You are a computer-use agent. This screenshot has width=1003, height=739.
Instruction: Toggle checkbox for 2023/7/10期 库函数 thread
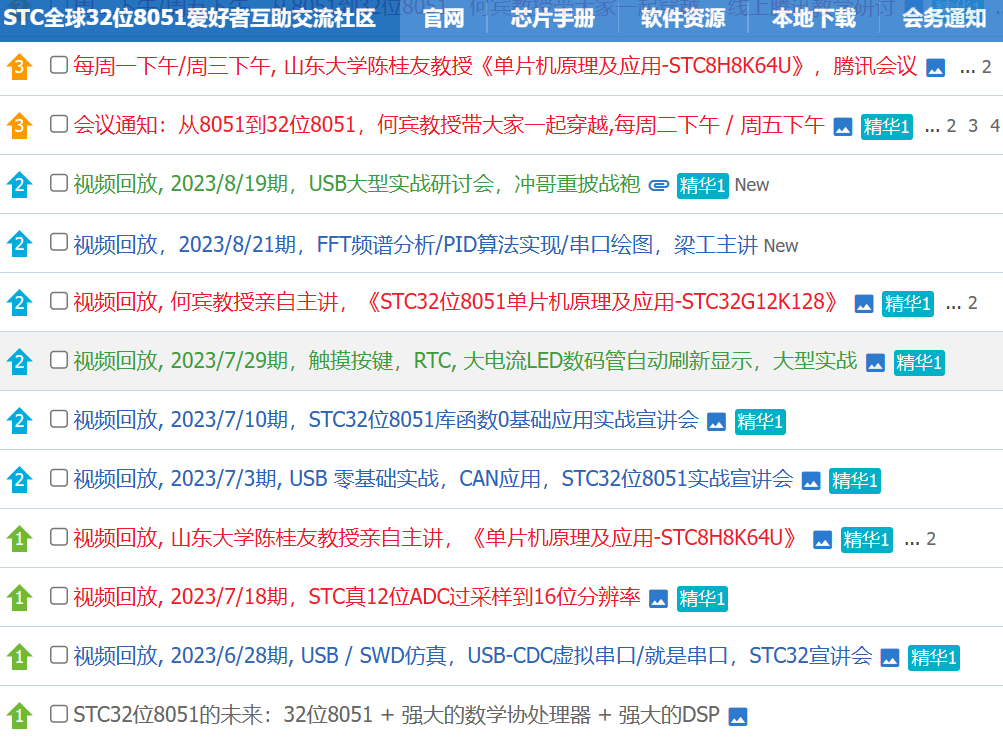point(59,418)
